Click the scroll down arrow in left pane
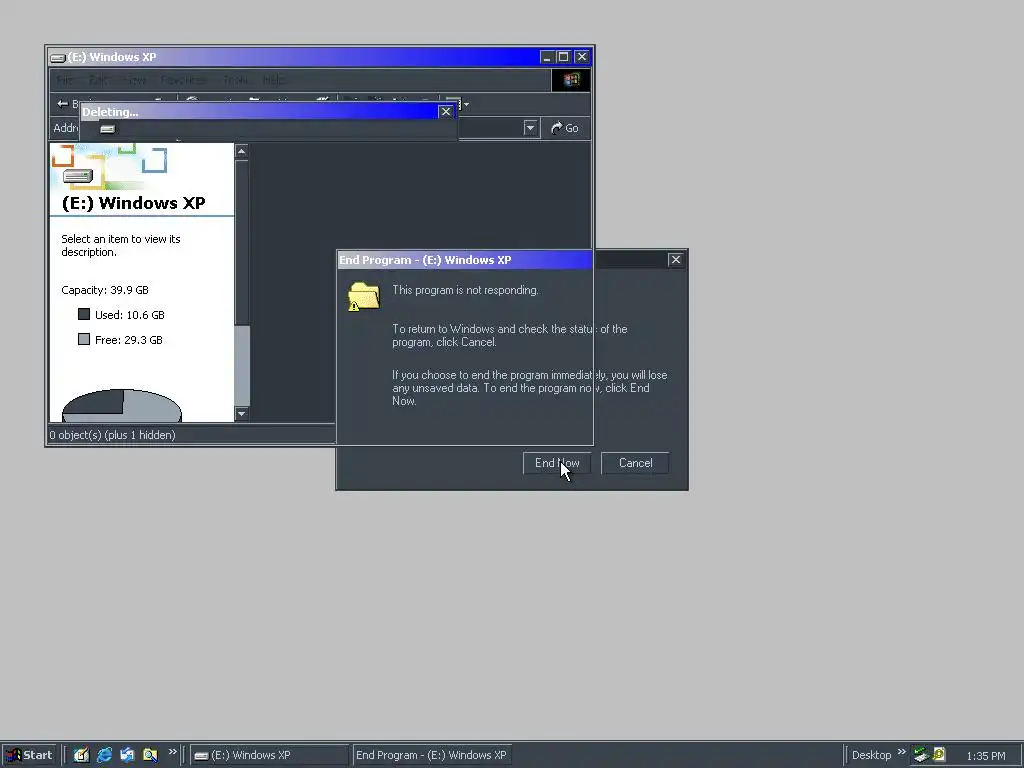 click(x=242, y=413)
